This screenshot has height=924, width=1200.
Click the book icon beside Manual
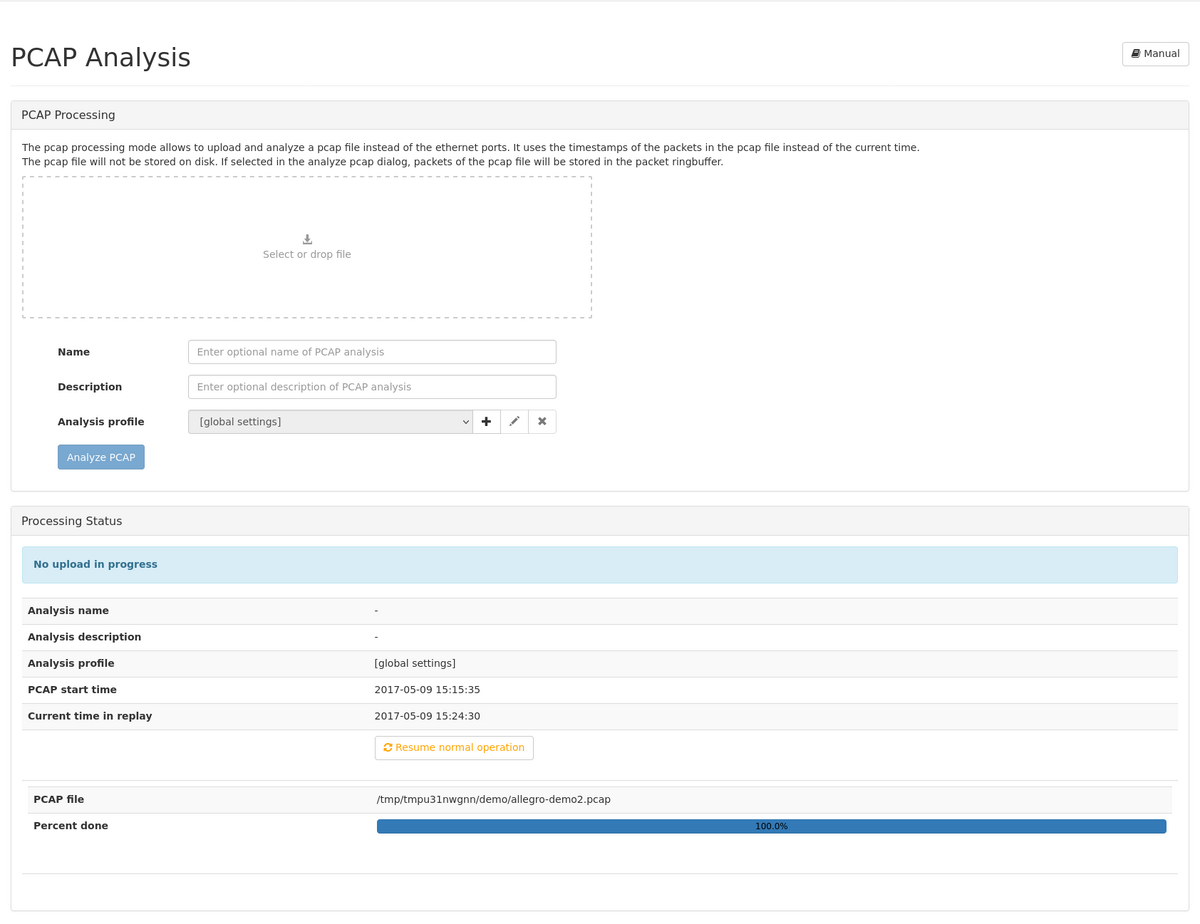click(x=1136, y=53)
